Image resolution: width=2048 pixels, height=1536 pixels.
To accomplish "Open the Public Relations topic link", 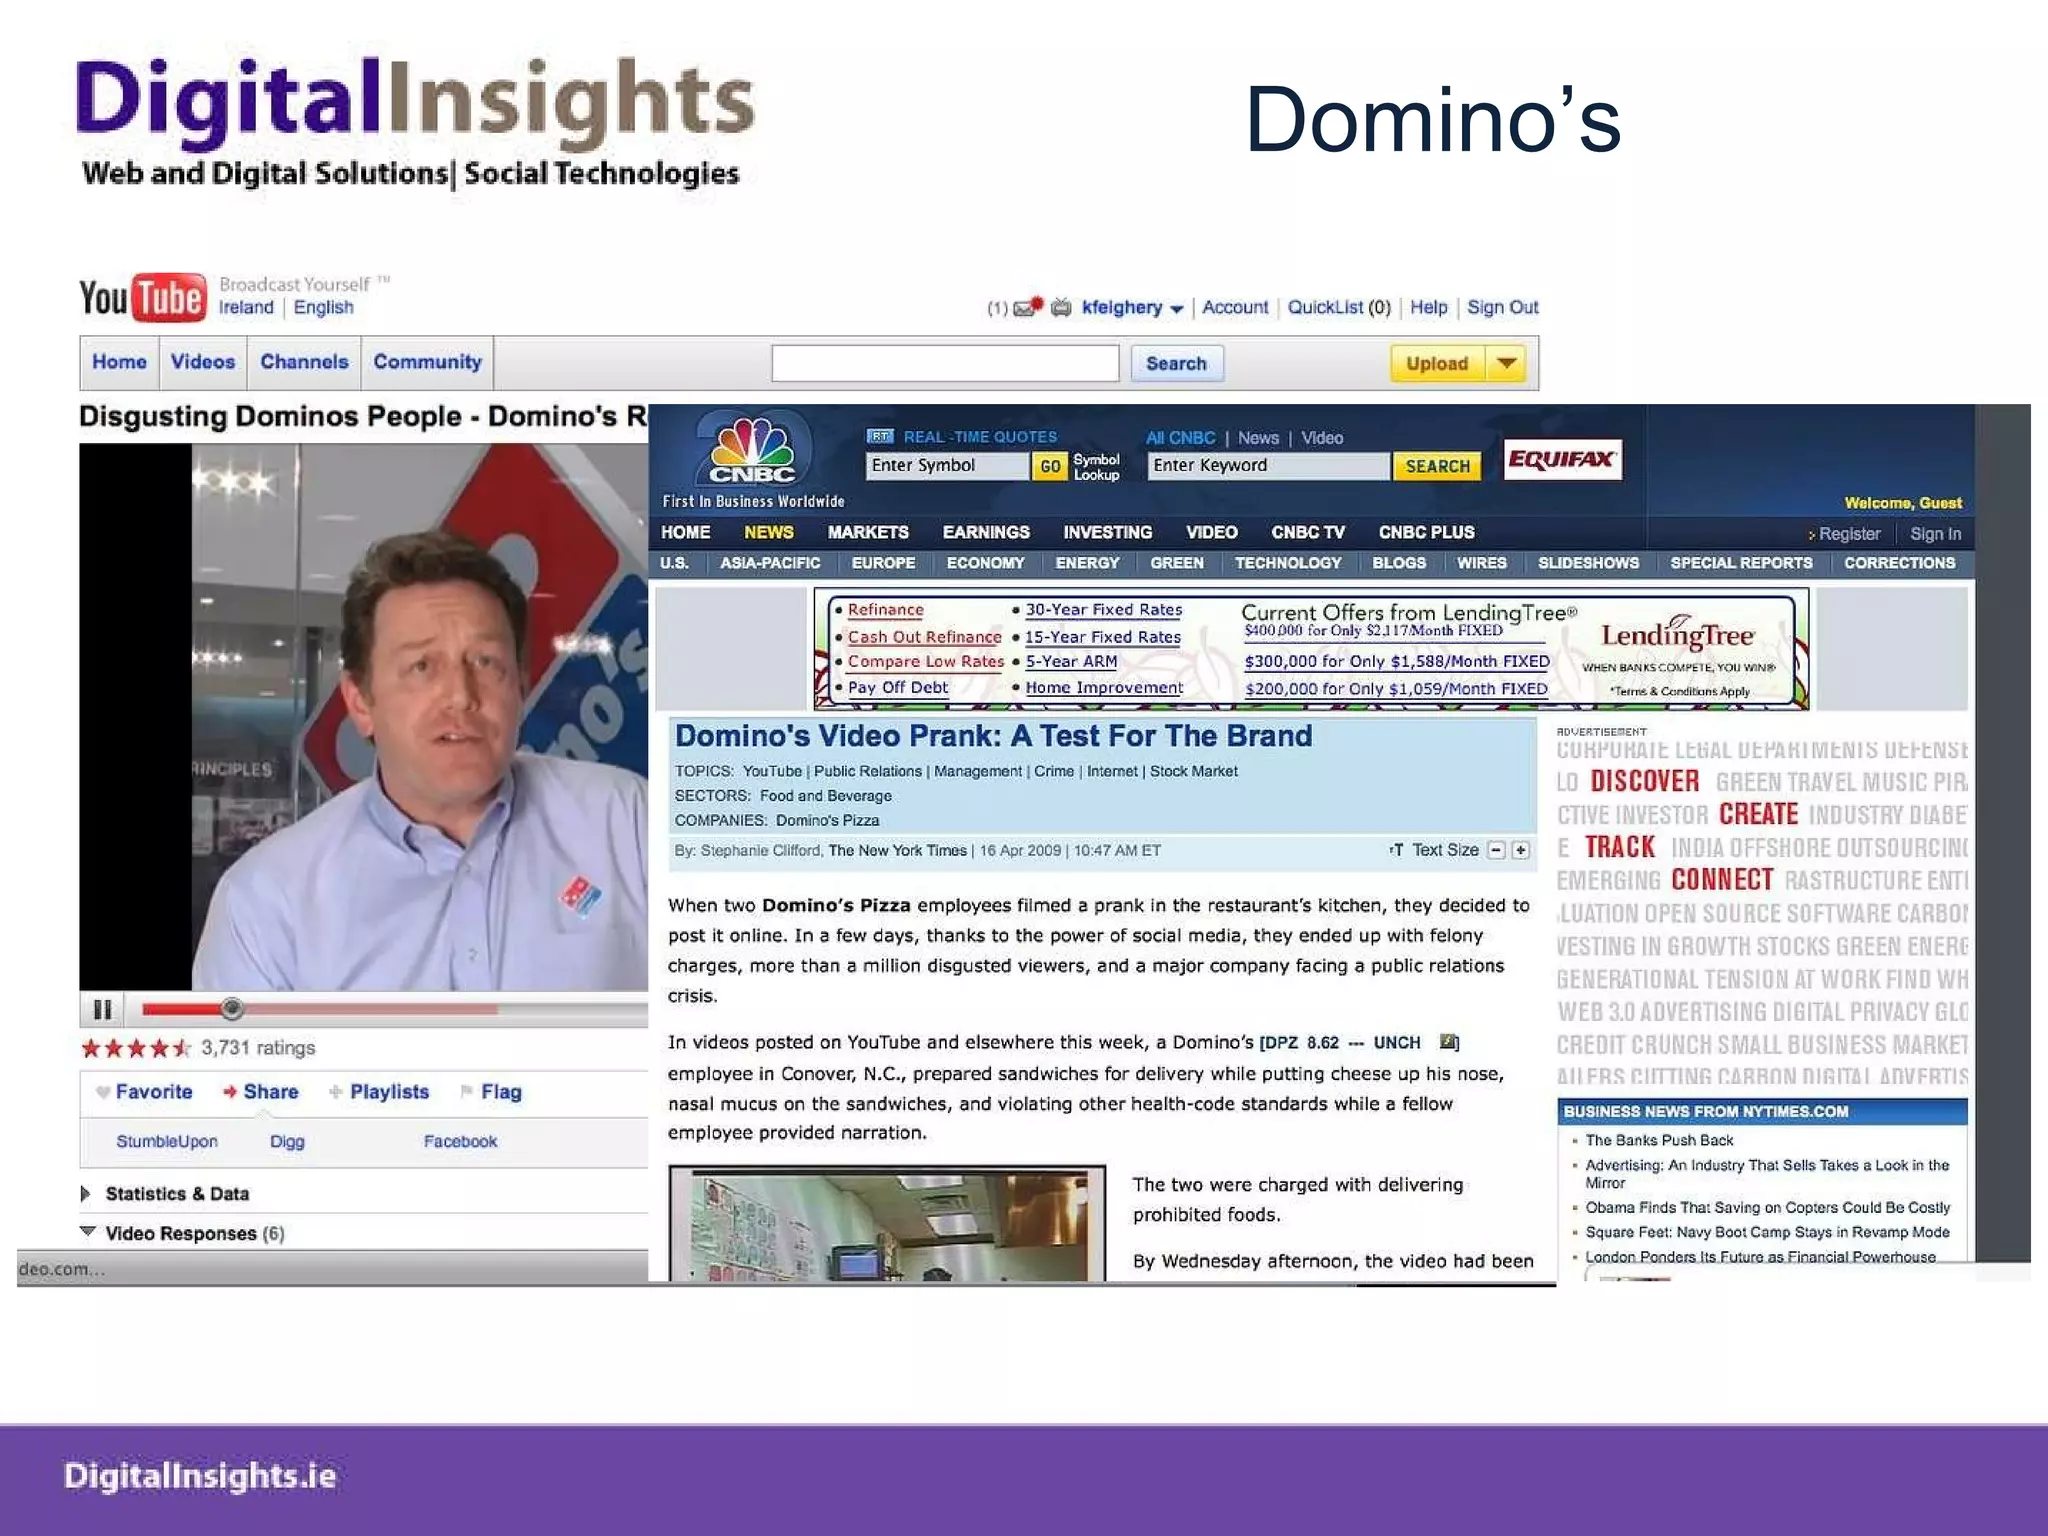I will [868, 771].
